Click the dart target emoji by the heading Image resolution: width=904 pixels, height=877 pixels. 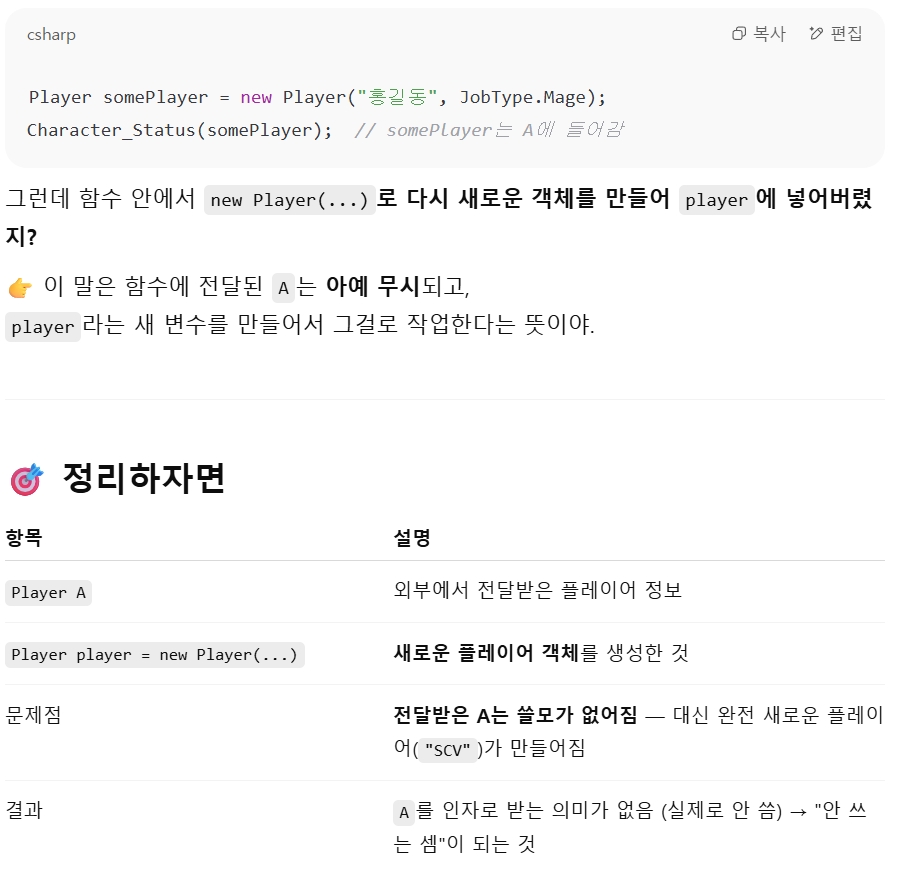point(26,480)
